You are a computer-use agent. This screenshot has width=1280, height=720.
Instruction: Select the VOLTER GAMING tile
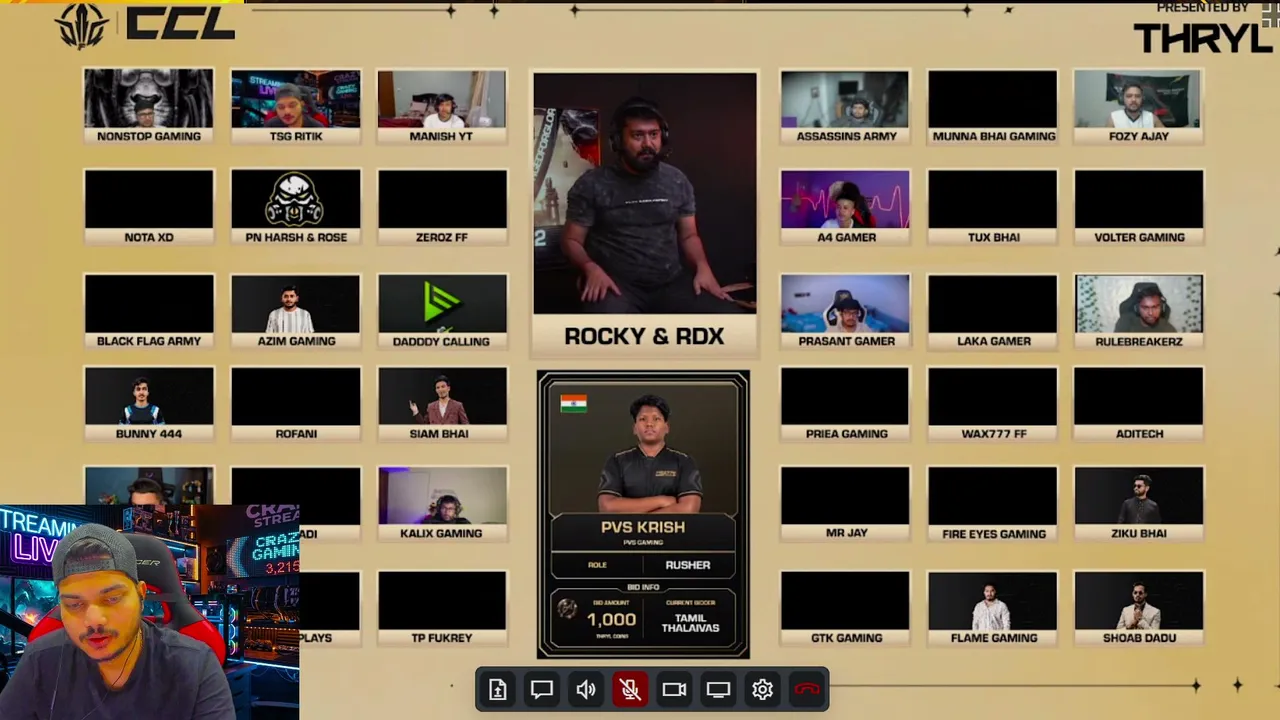coord(1139,207)
